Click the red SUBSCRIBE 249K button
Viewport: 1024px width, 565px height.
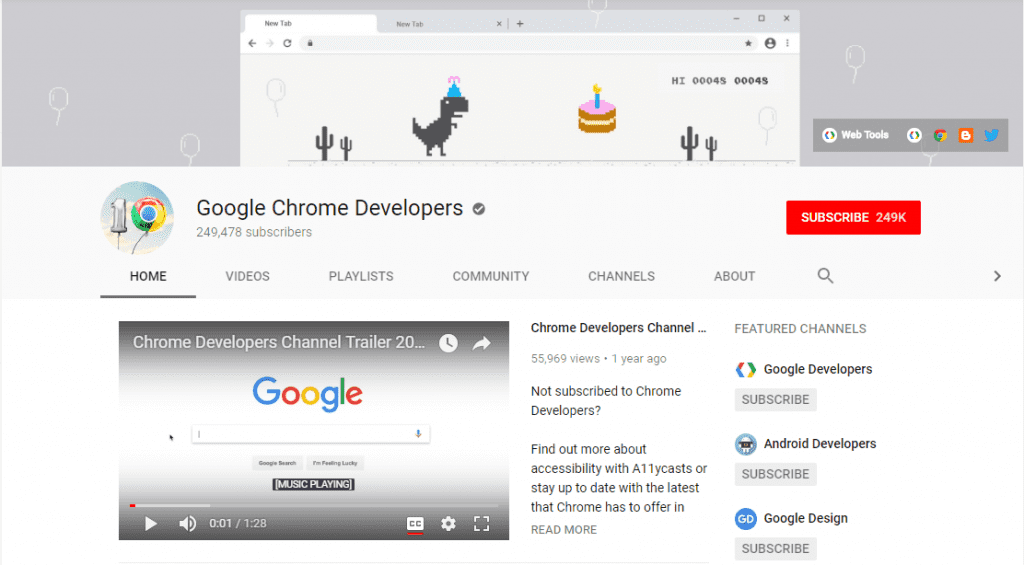click(853, 218)
